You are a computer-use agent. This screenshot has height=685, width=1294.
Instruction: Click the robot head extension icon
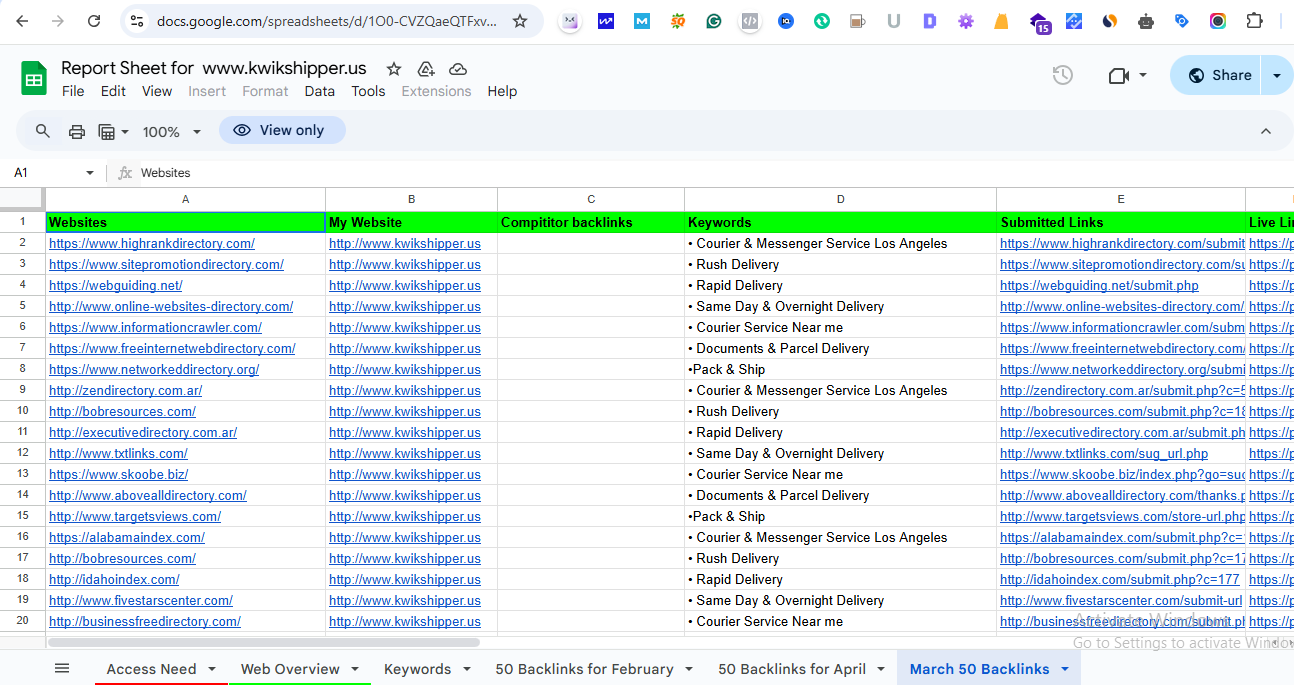pyautogui.click(x=1146, y=20)
